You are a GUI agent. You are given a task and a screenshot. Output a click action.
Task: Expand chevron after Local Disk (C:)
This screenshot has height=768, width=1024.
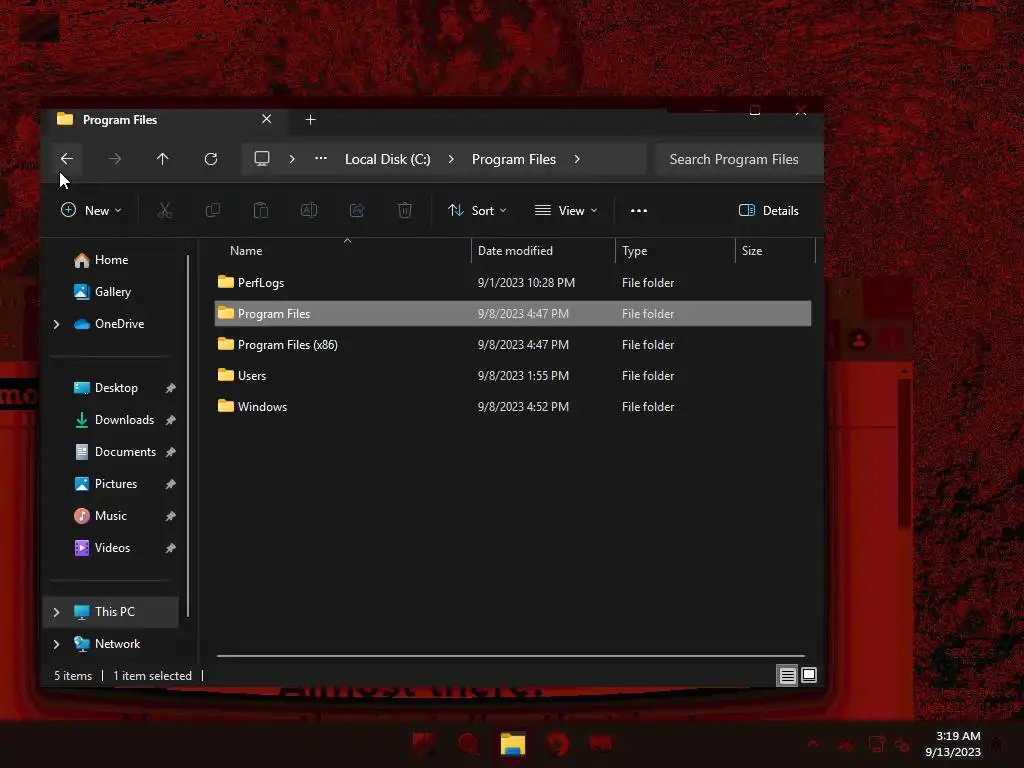pyautogui.click(x=451, y=159)
